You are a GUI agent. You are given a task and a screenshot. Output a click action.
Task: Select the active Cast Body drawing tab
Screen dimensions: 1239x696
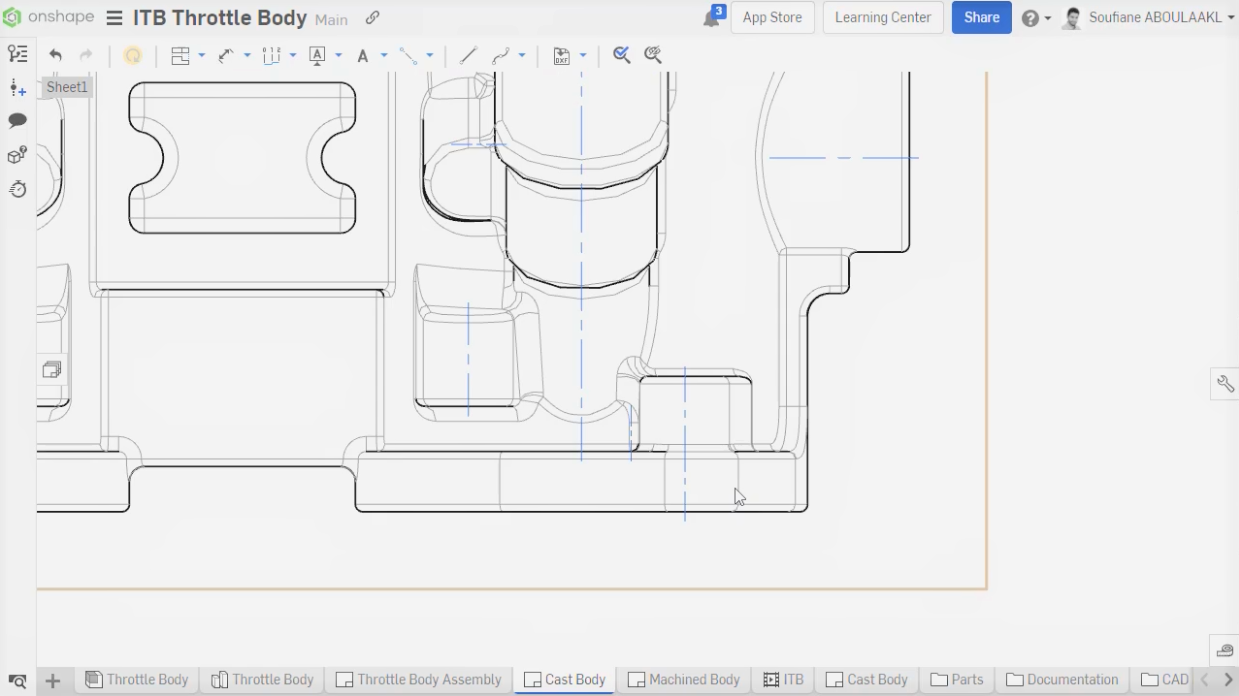pyautogui.click(x=565, y=680)
